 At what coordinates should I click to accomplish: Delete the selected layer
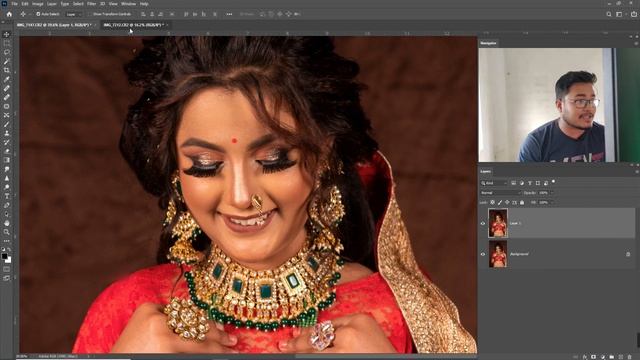[630, 357]
